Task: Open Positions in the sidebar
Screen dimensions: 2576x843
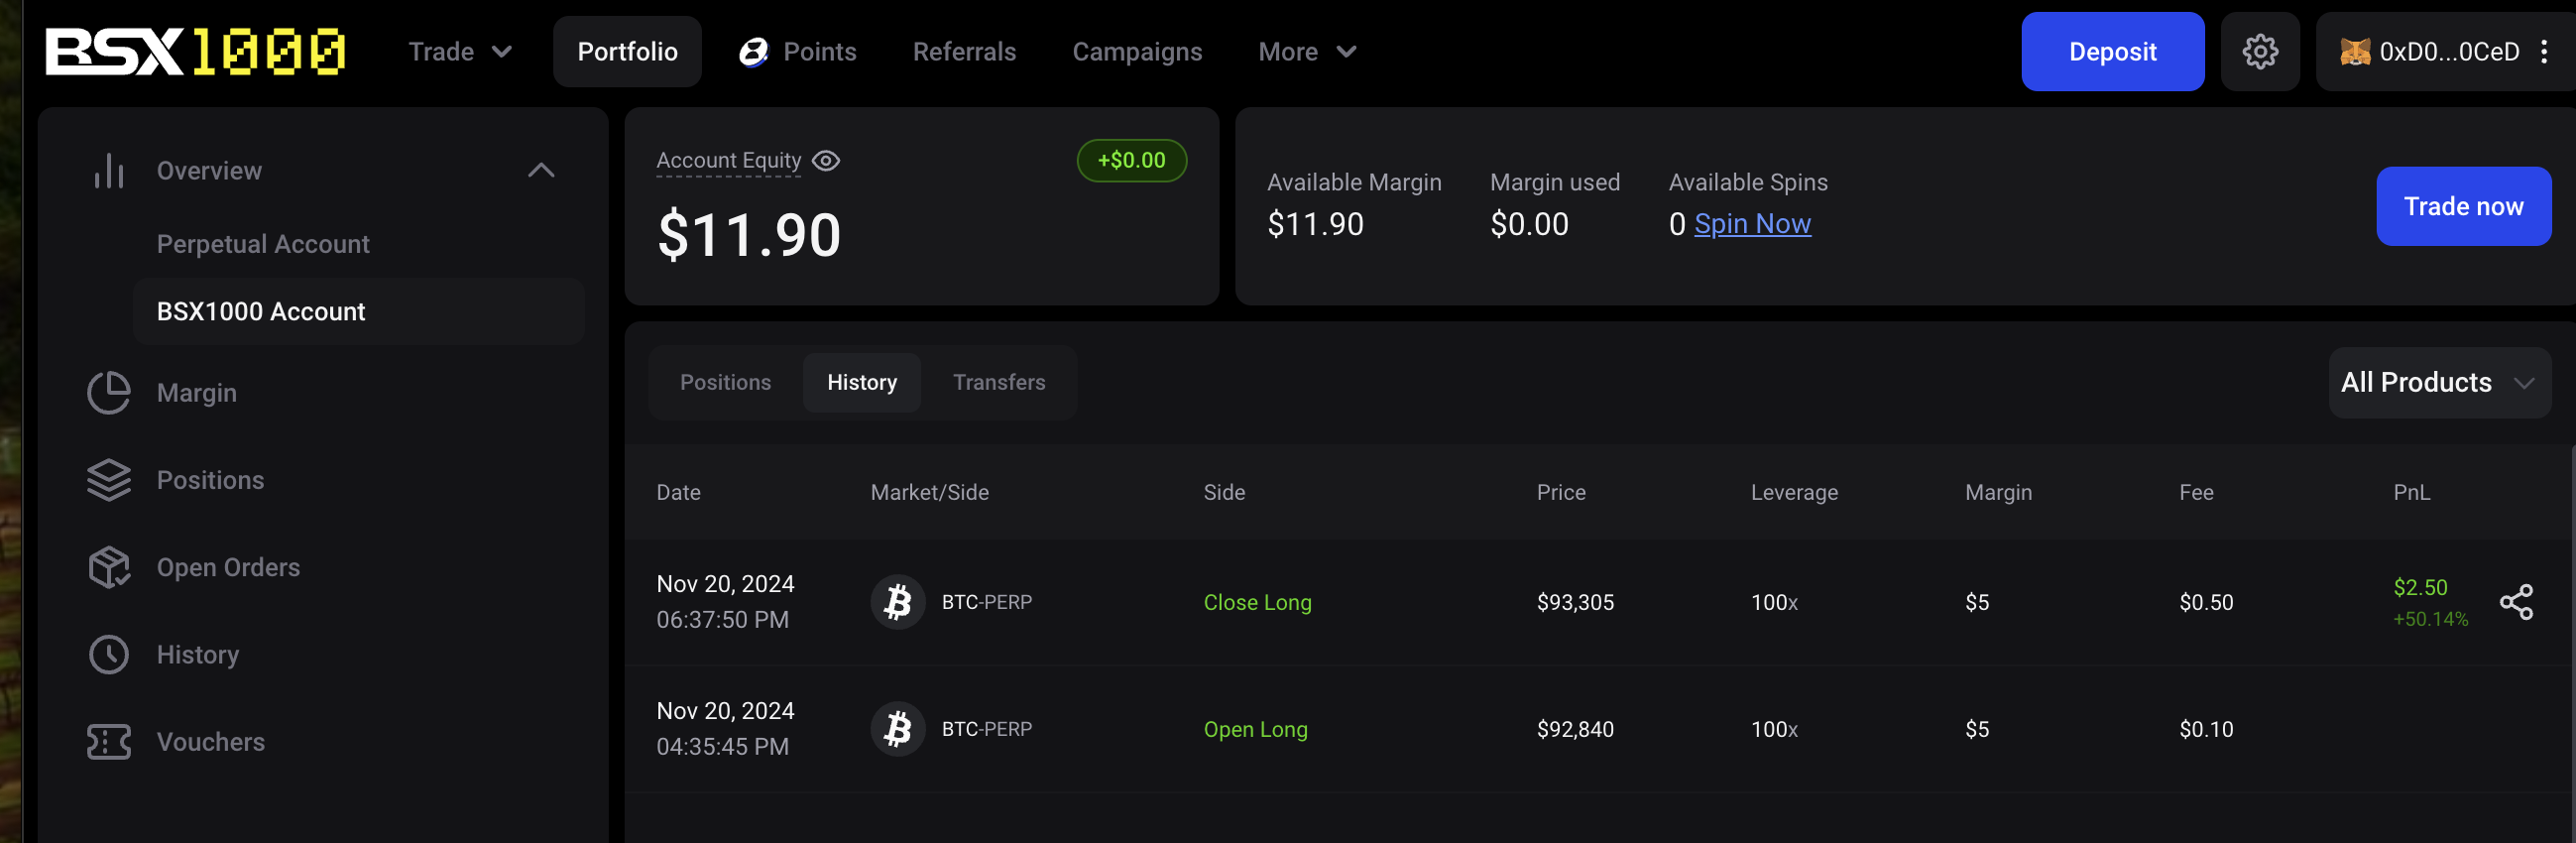Action: (x=210, y=480)
